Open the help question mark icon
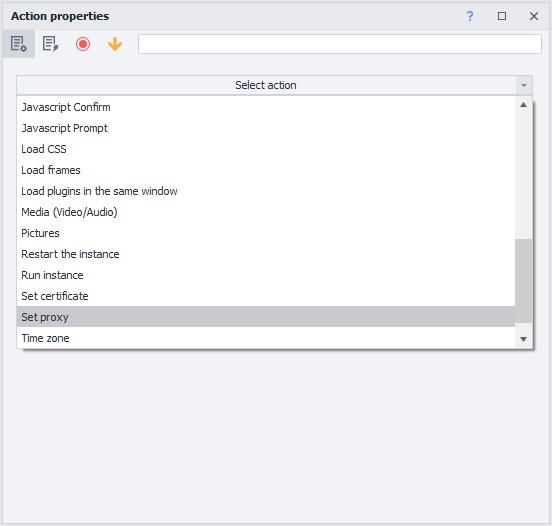The image size is (552, 526). coord(470,16)
